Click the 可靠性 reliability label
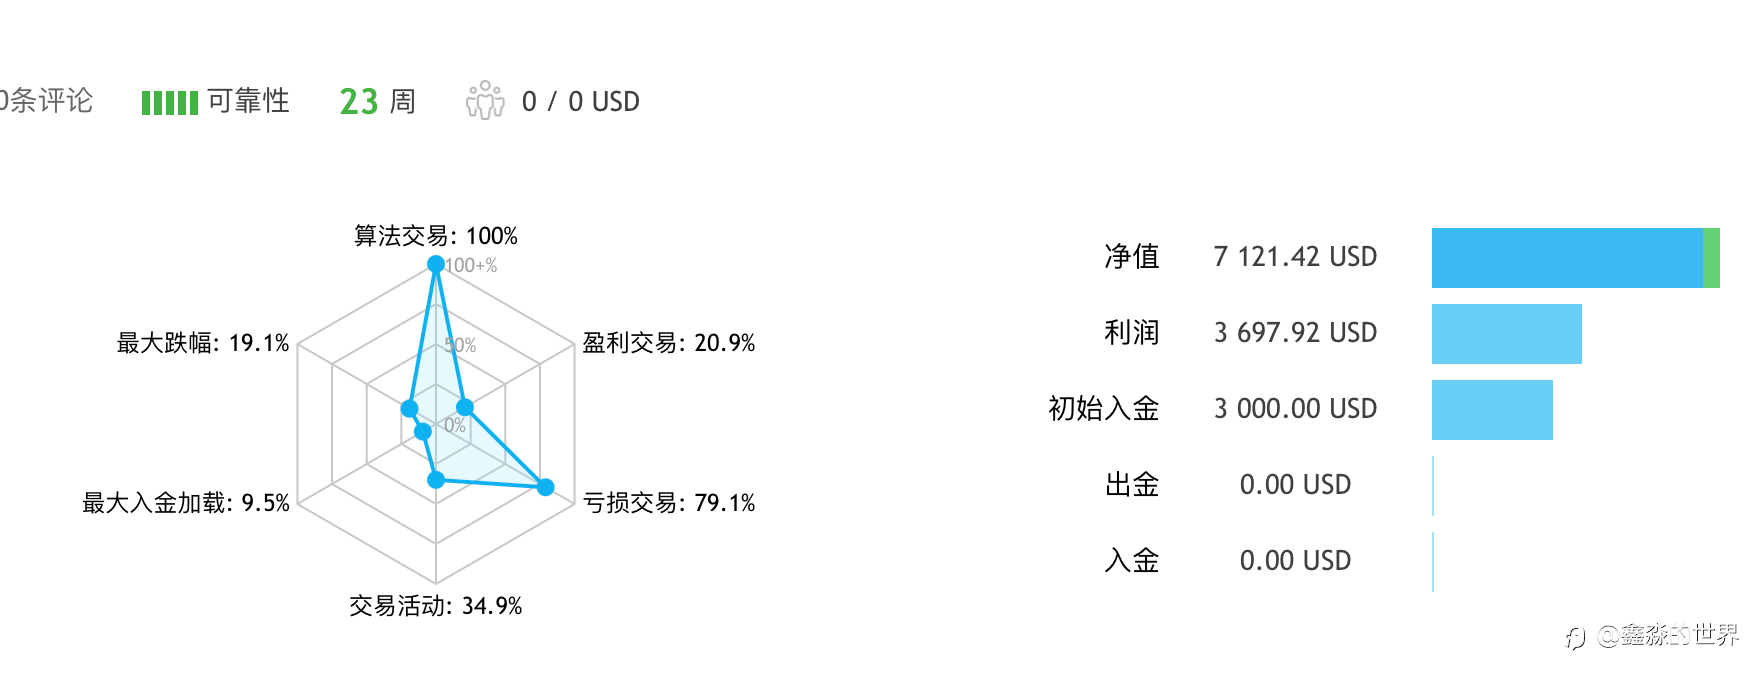 [248, 101]
